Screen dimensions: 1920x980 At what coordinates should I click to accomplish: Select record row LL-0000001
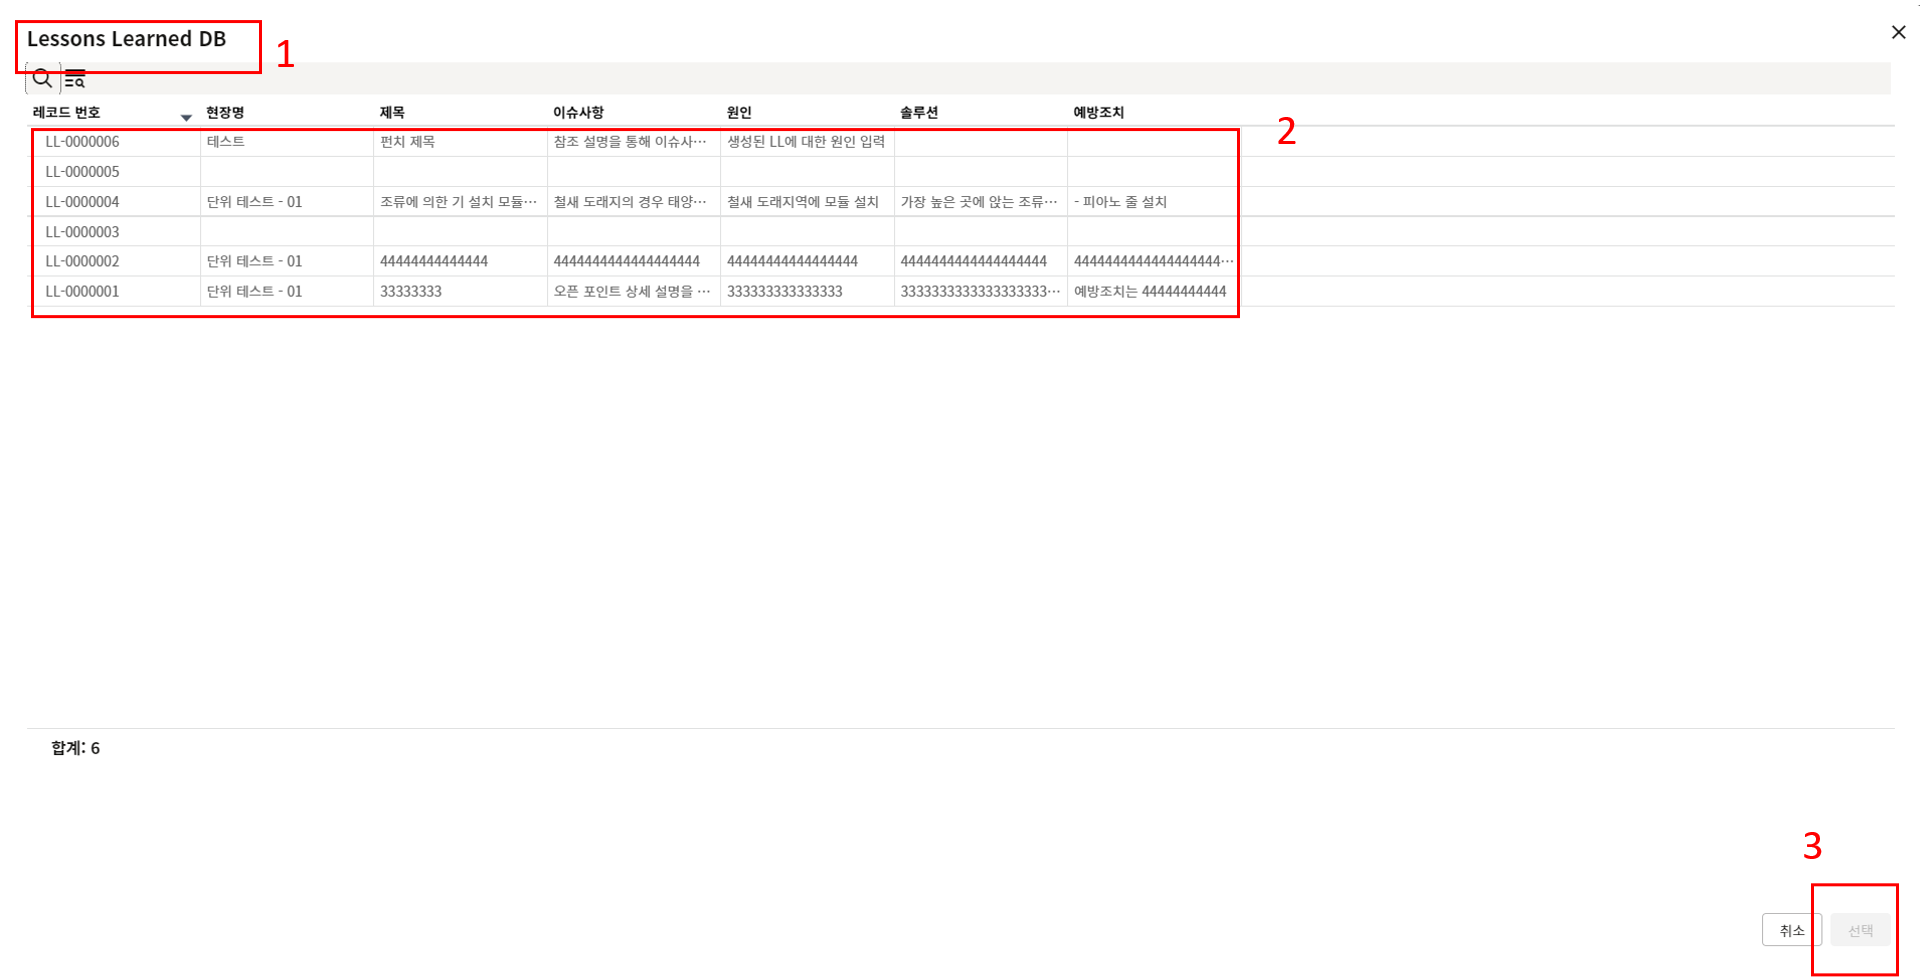82,291
